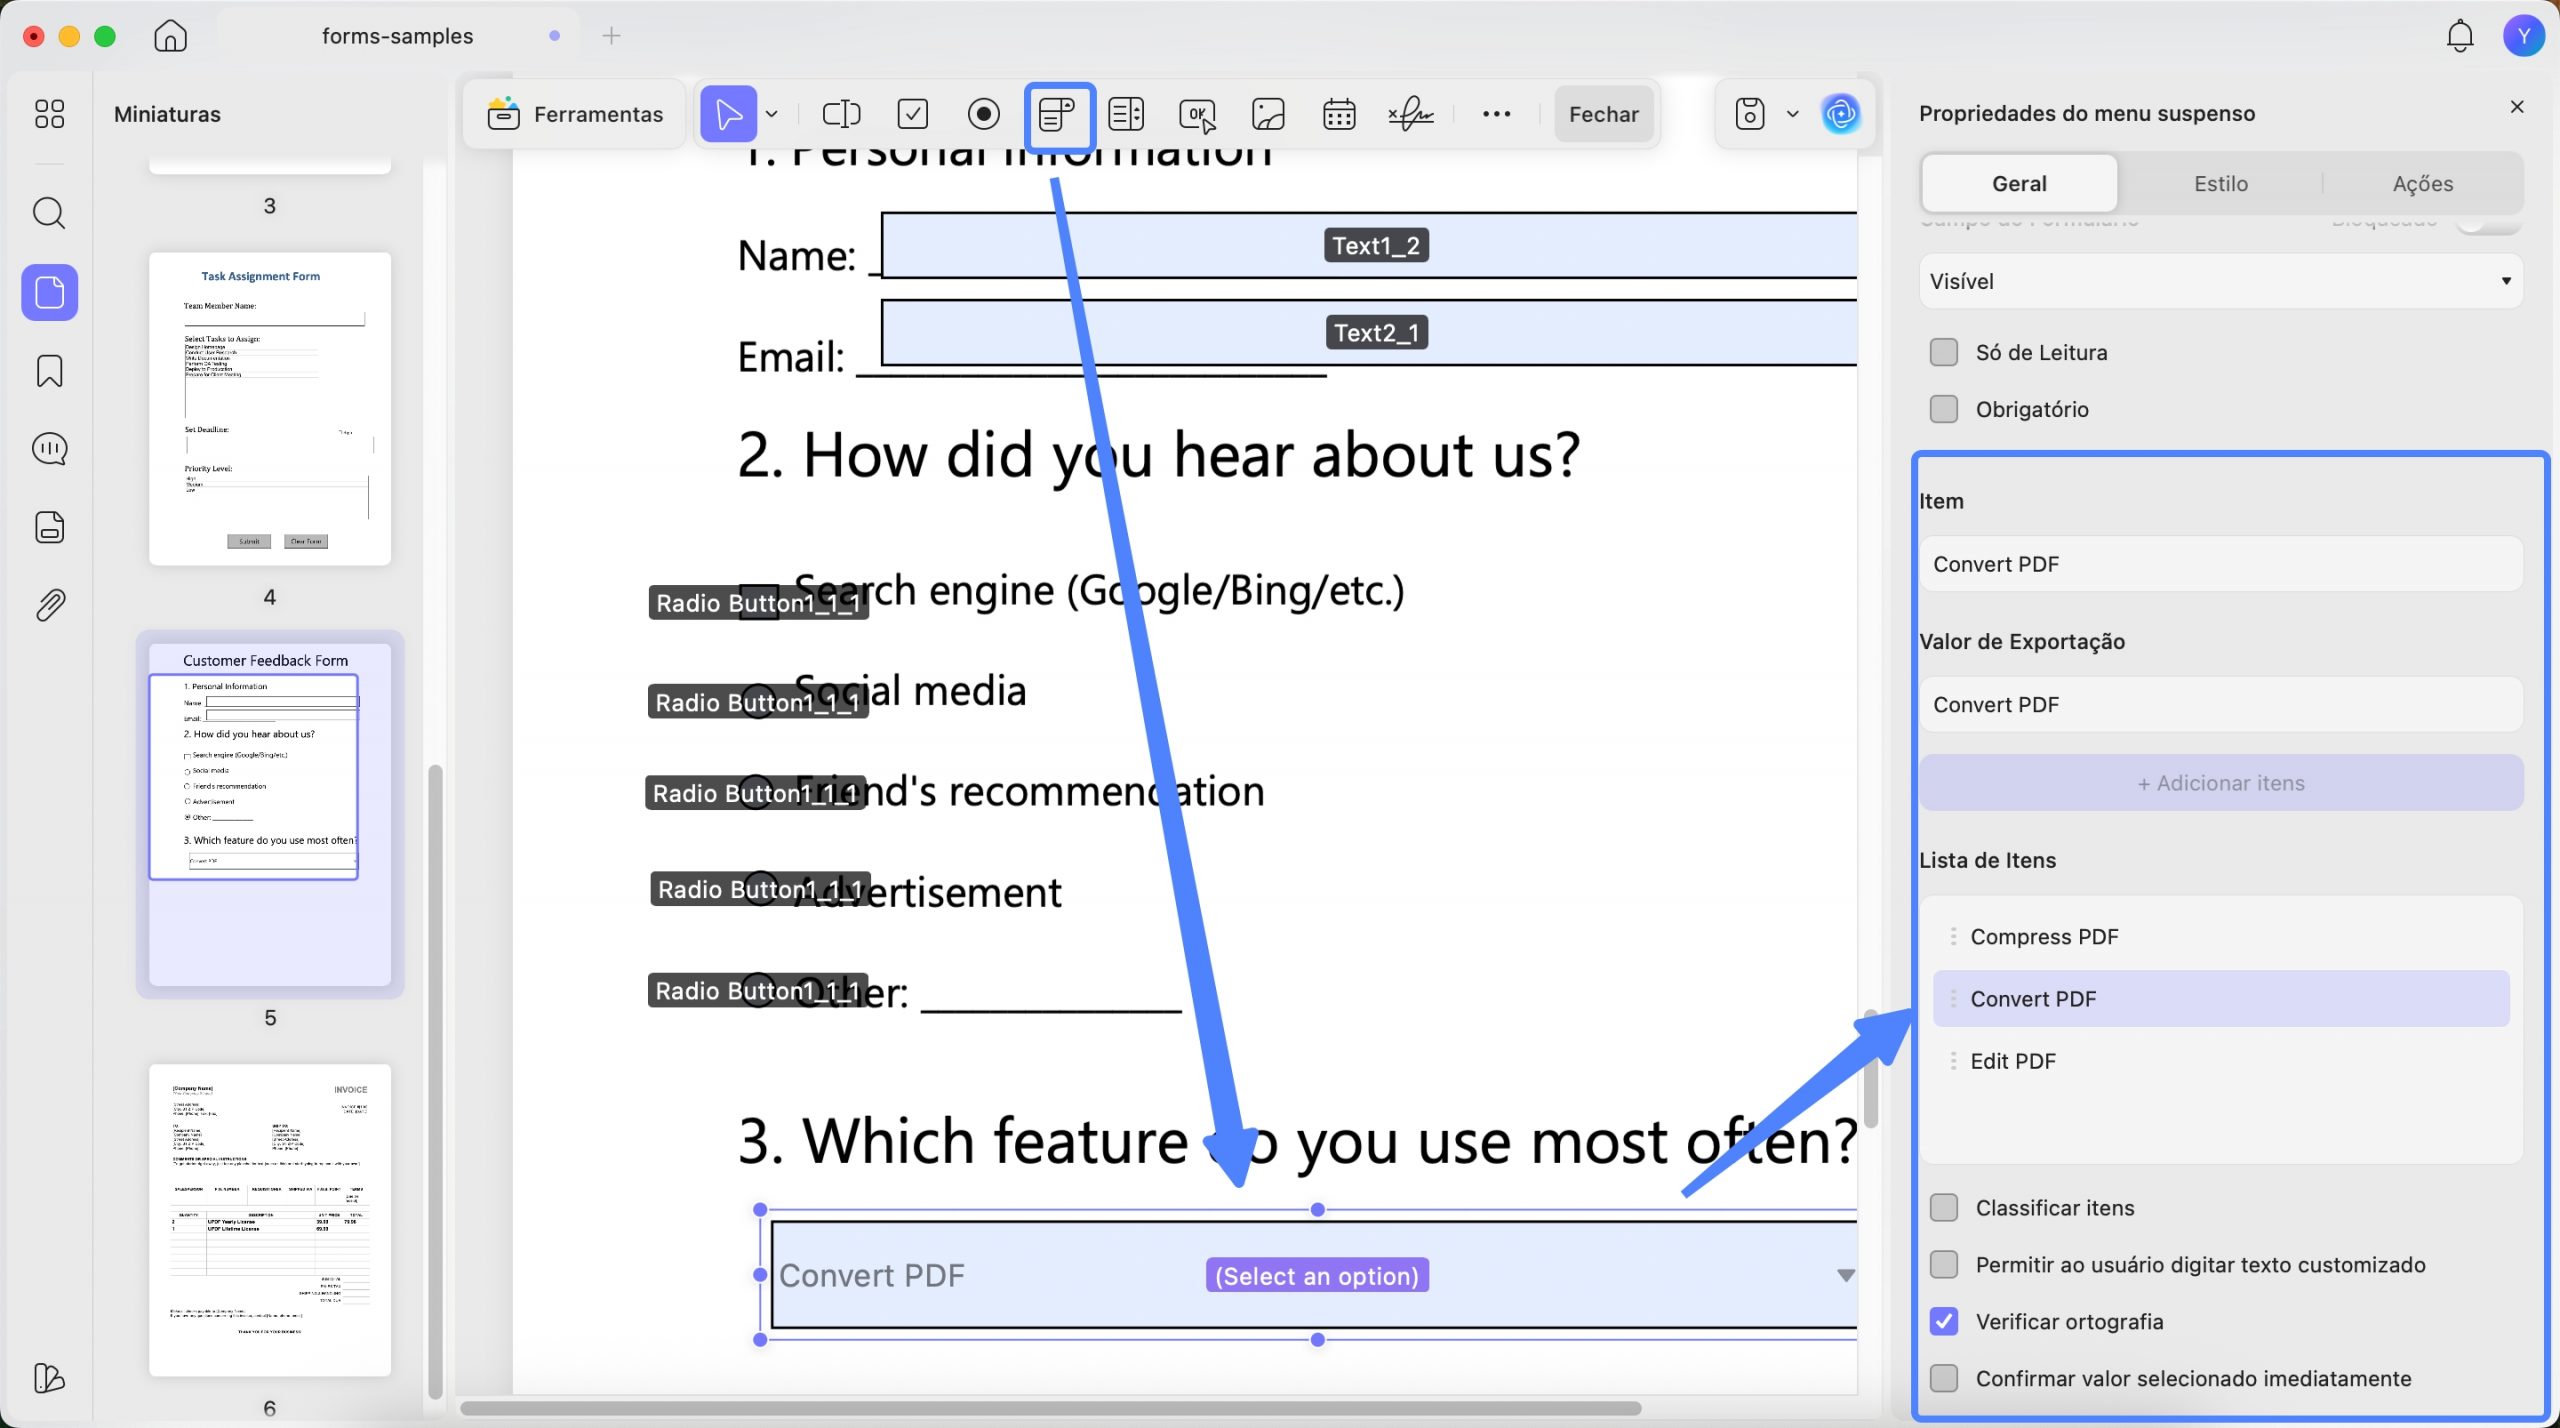Click the document horizontal scrollbar
This screenshot has height=1428, width=2560.
click(x=1050, y=1409)
